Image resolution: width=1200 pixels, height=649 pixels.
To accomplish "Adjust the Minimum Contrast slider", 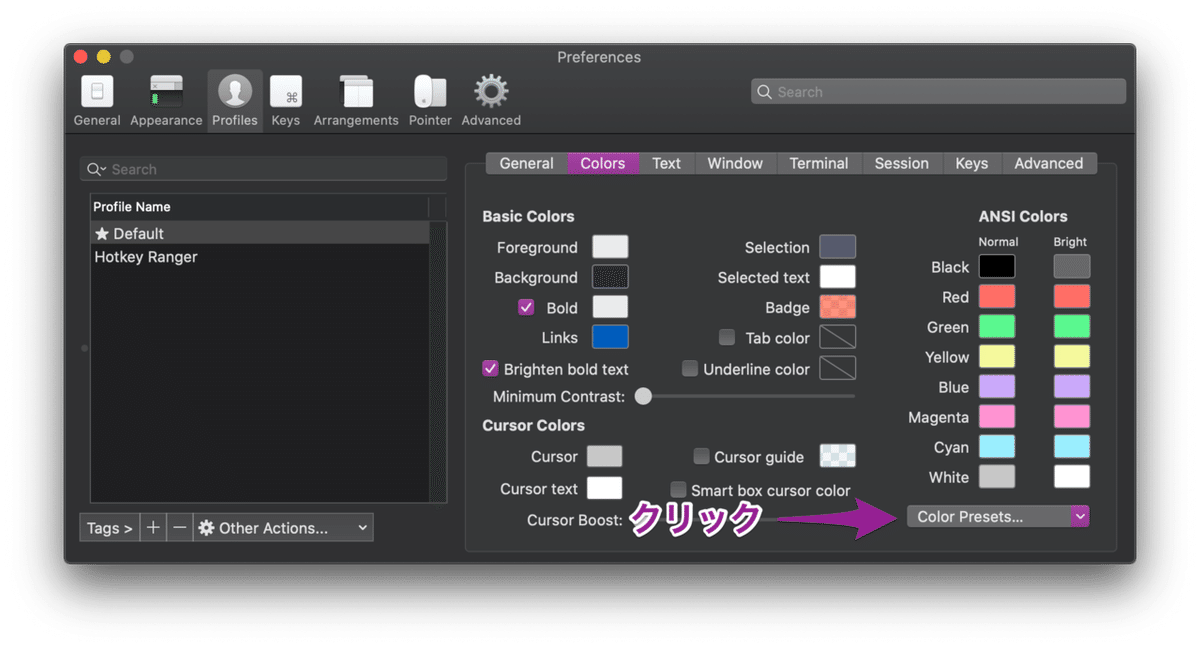I will (x=644, y=397).
